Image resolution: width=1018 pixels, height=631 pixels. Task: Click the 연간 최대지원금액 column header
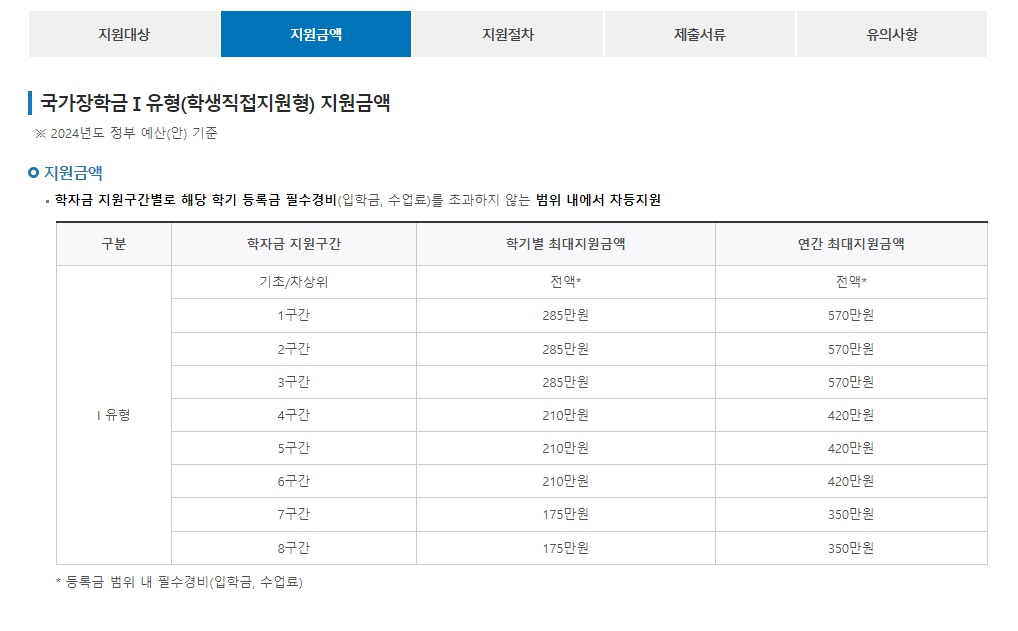point(851,243)
